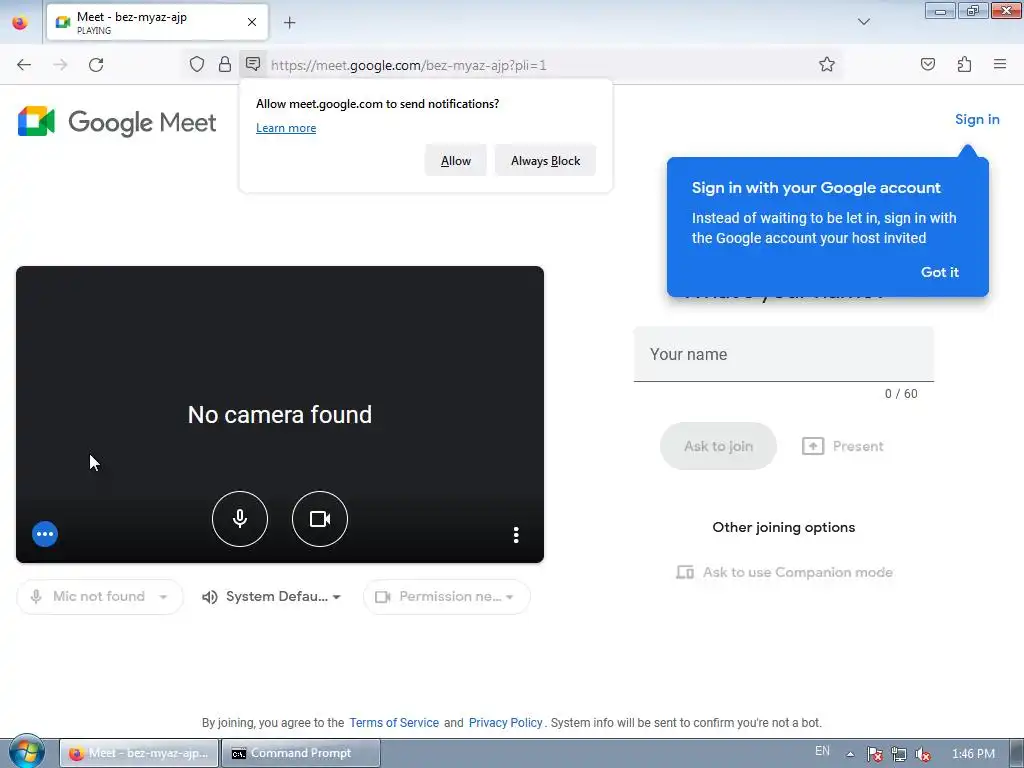Viewport: 1024px width, 768px height.
Task: Click the No camera found preview area
Action: (x=280, y=415)
